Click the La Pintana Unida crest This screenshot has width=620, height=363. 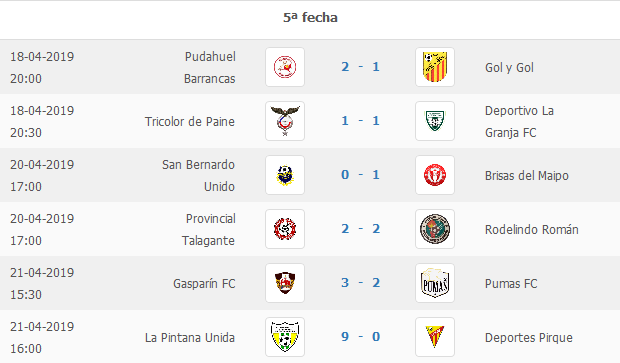pyautogui.click(x=285, y=337)
